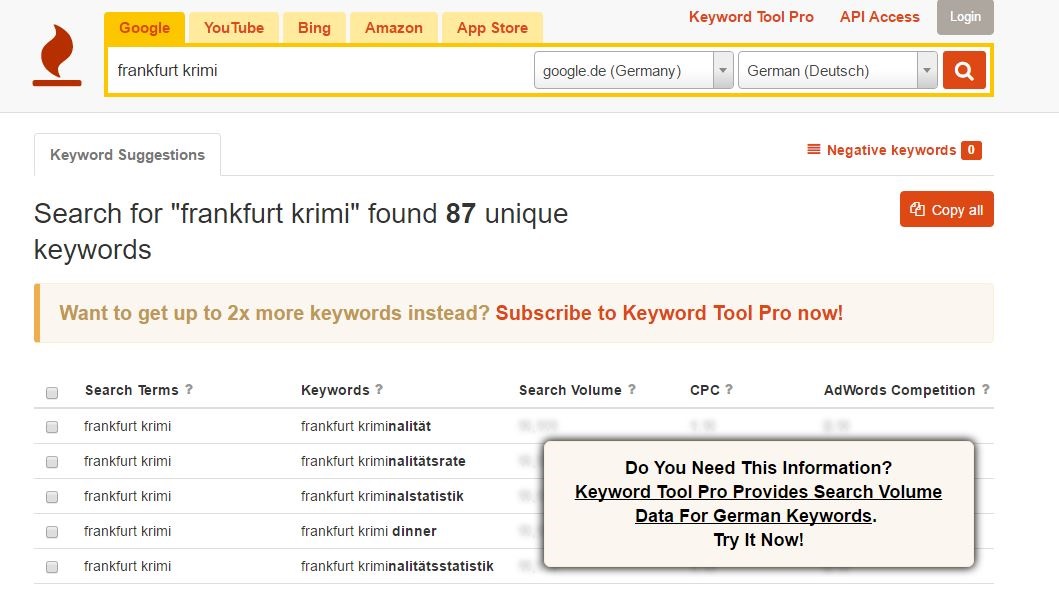Click the negative keywords count badge

(x=971, y=150)
